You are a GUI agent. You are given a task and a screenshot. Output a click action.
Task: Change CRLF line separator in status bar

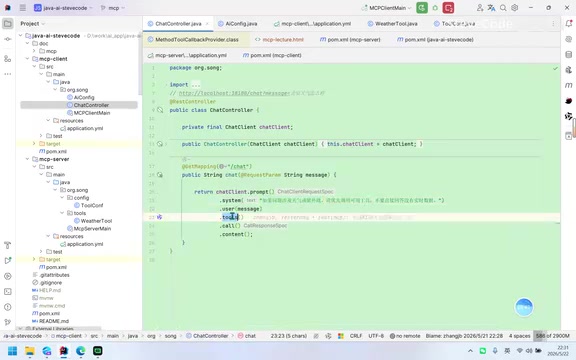[356, 336]
